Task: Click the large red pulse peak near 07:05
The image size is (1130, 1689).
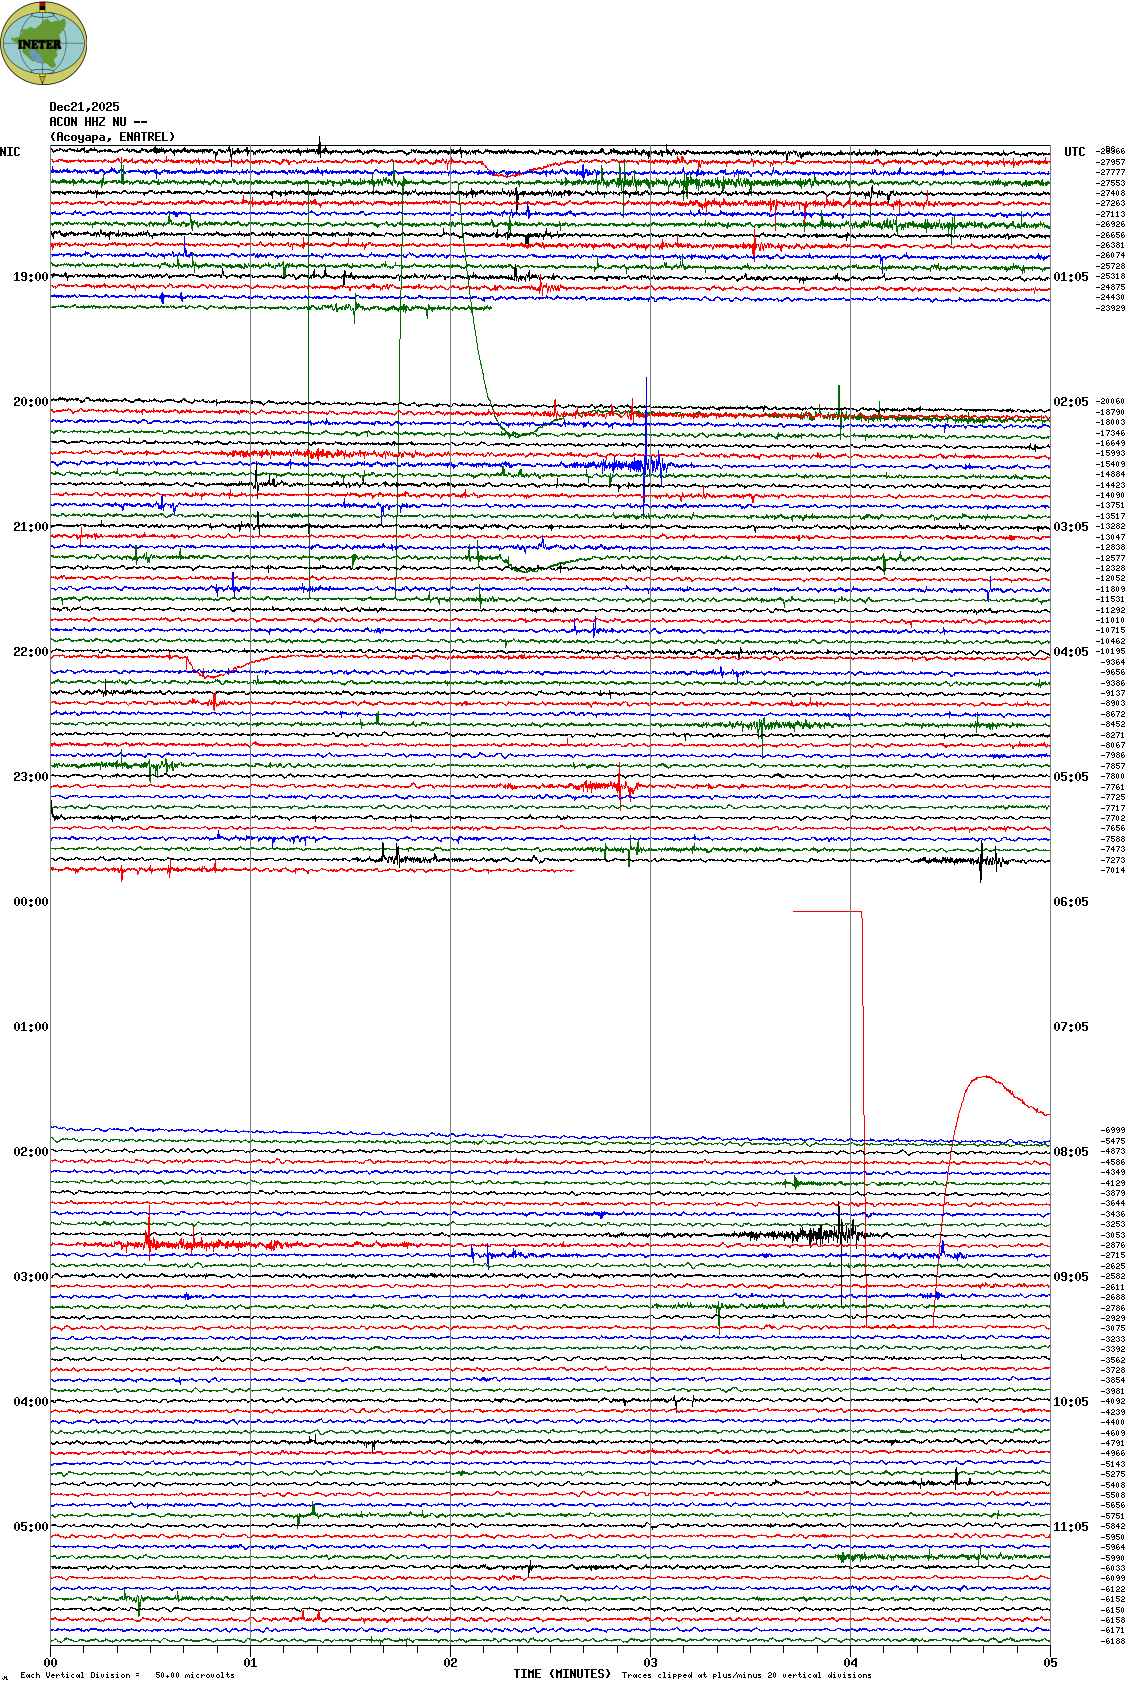Action: tap(985, 1077)
